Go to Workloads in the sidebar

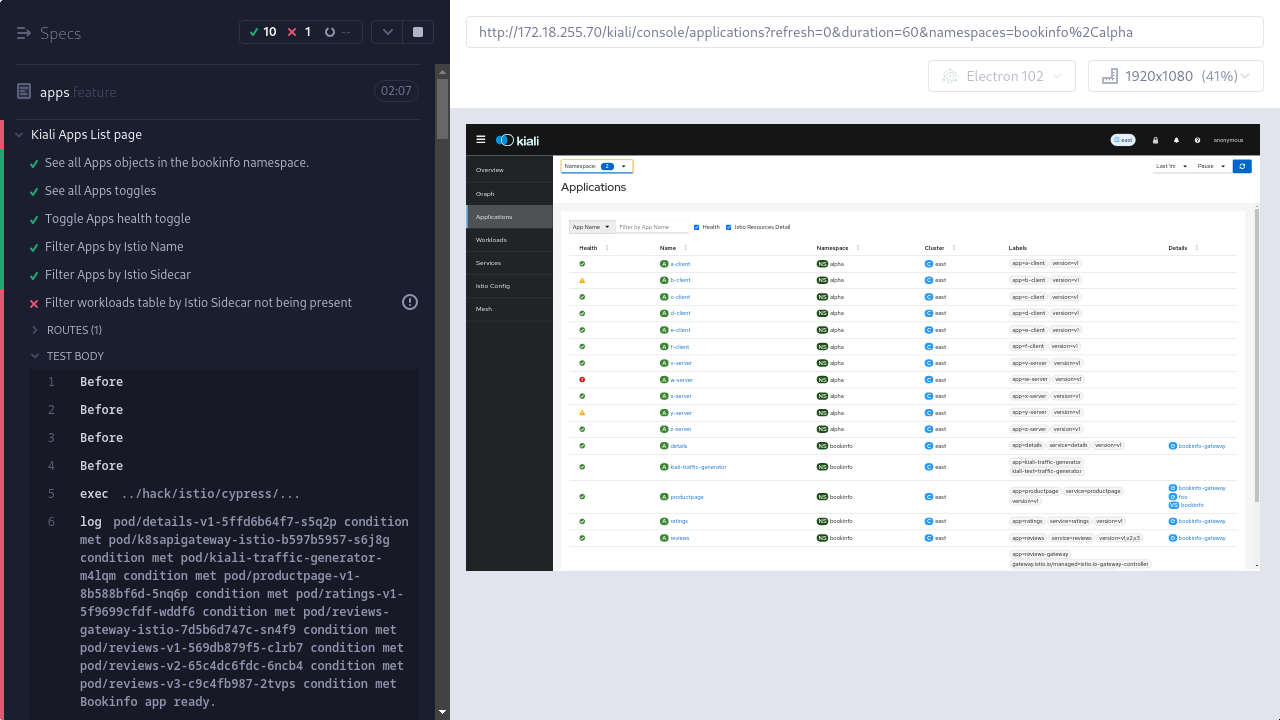coord(491,240)
